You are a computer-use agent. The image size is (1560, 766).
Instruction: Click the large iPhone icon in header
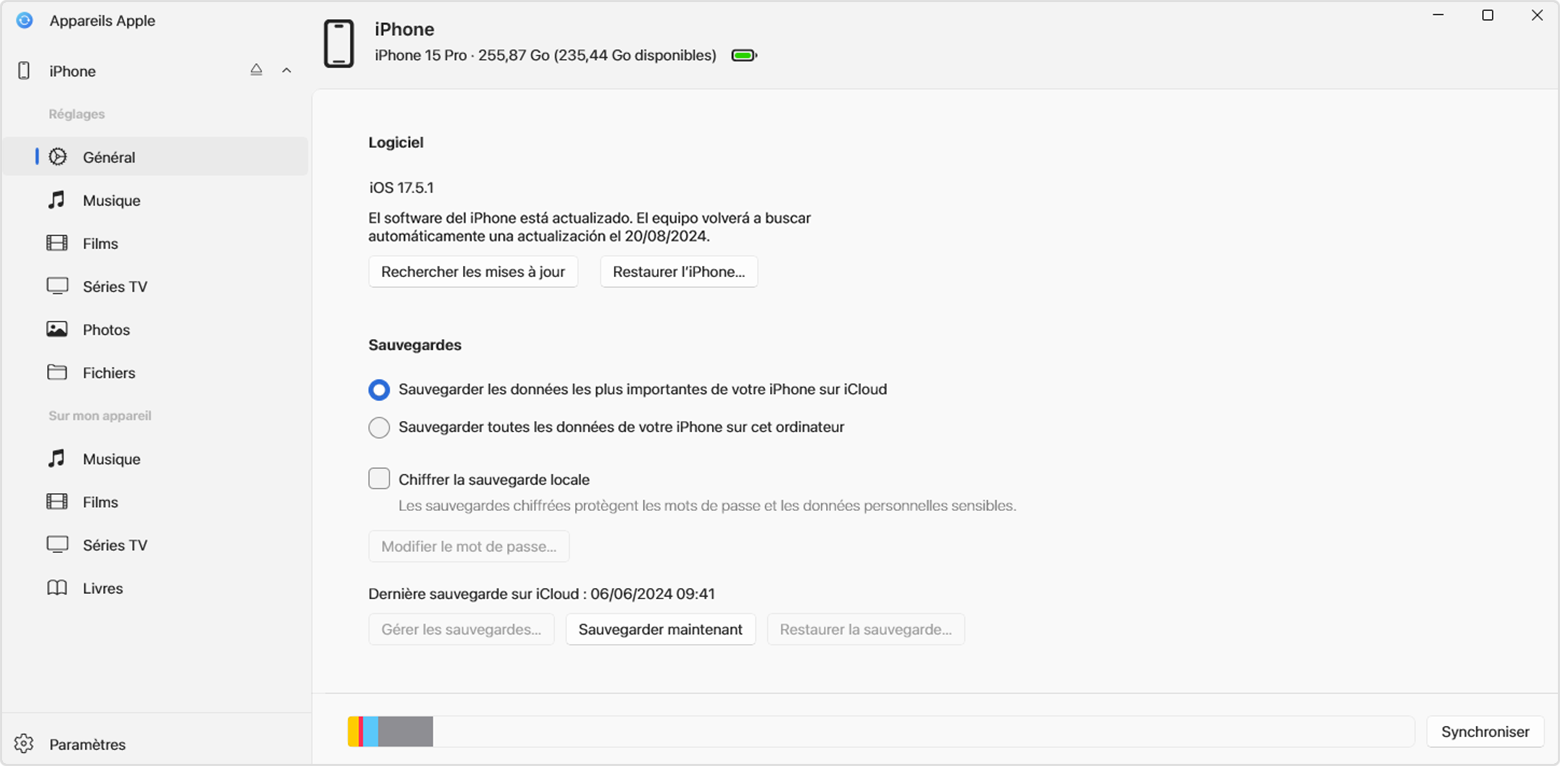[x=339, y=43]
